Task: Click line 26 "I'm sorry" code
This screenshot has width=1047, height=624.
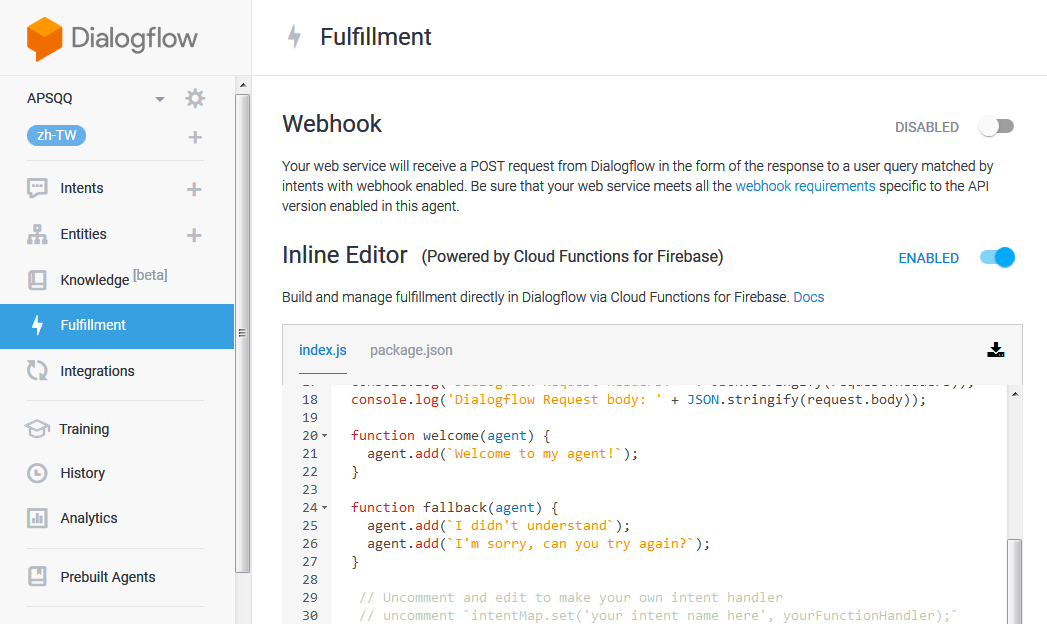Action: point(538,544)
